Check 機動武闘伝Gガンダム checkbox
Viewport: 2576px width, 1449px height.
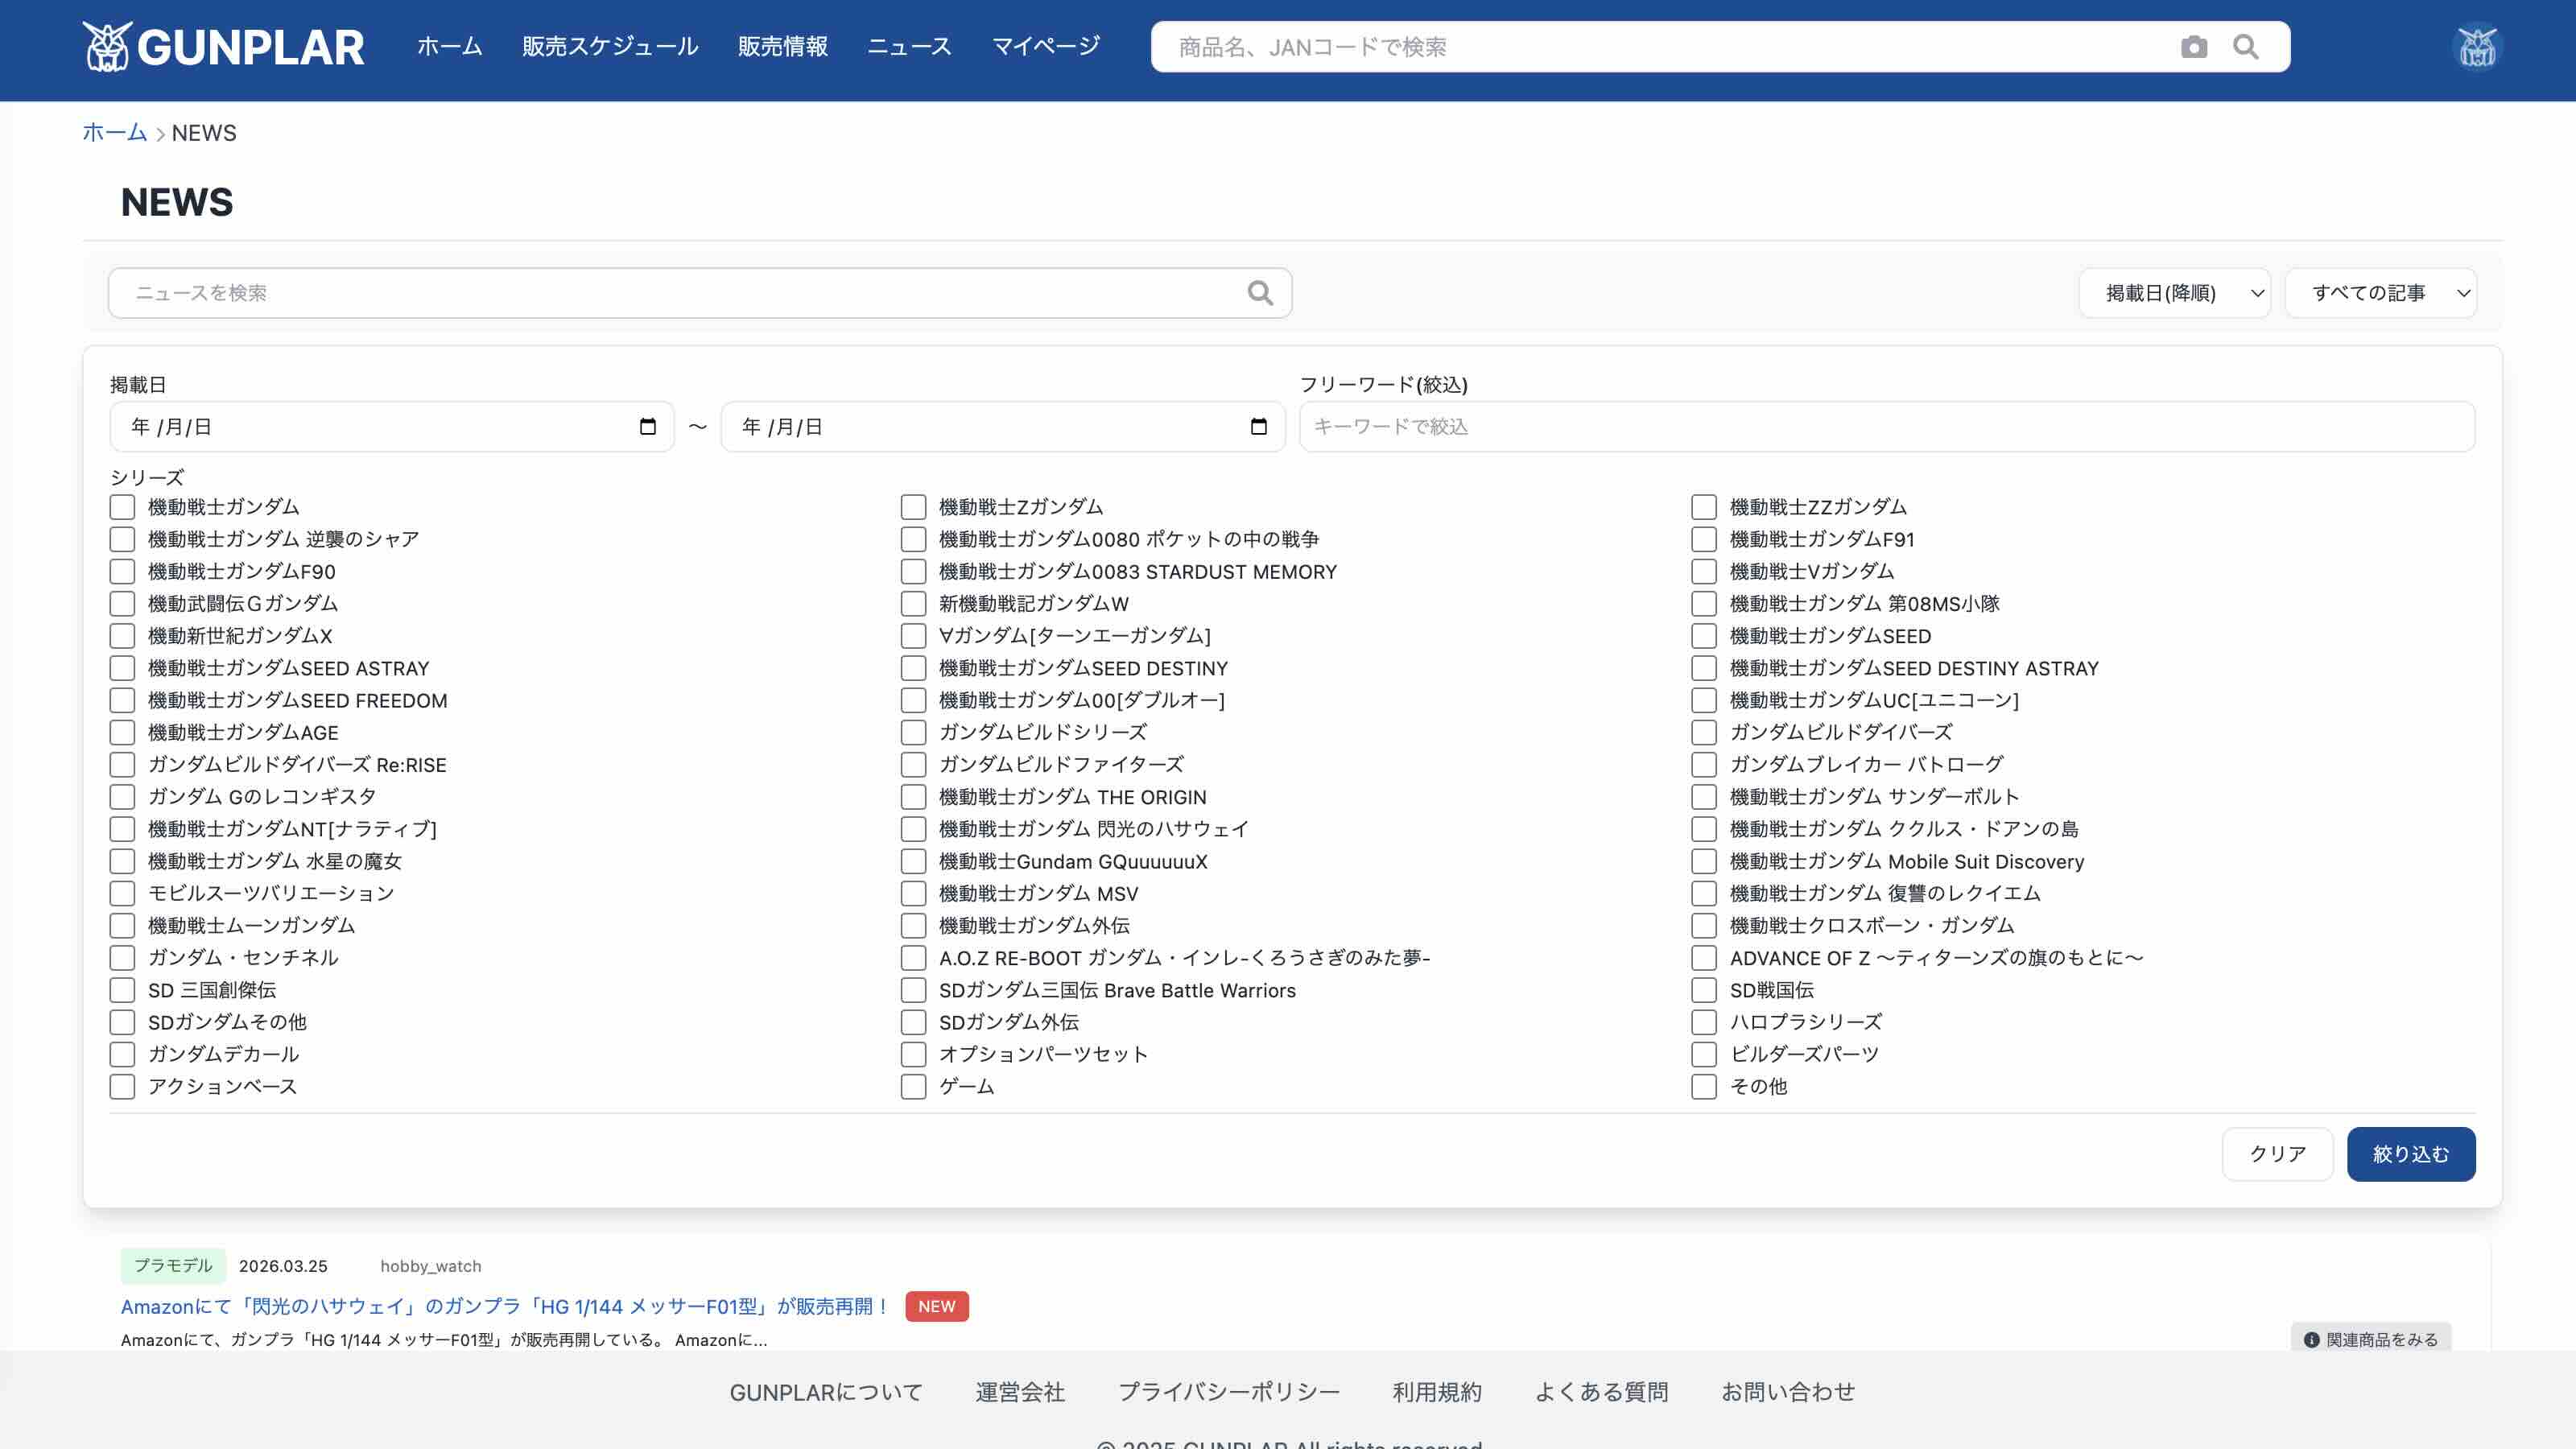coord(122,604)
